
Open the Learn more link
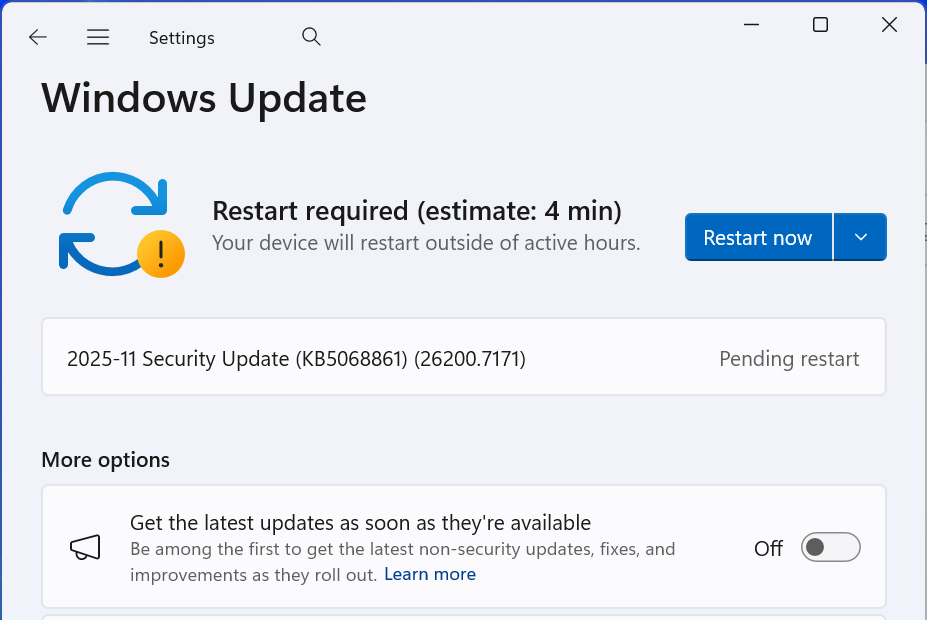(430, 574)
